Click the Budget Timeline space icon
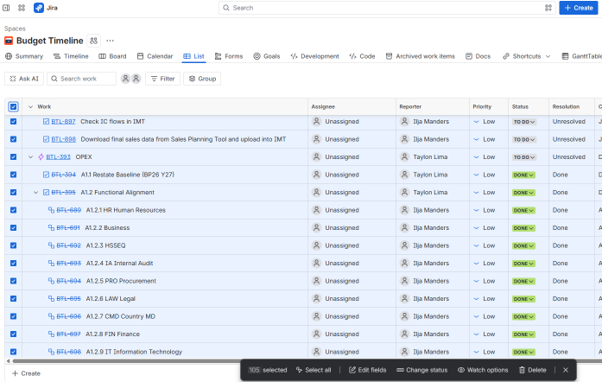The width and height of the screenshot is (602, 382). coord(8,40)
